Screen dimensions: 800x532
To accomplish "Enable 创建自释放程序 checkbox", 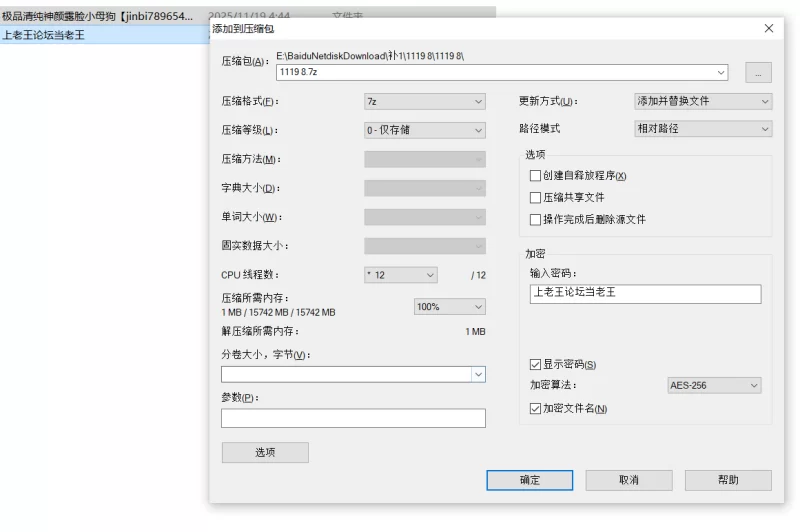I will (535, 176).
